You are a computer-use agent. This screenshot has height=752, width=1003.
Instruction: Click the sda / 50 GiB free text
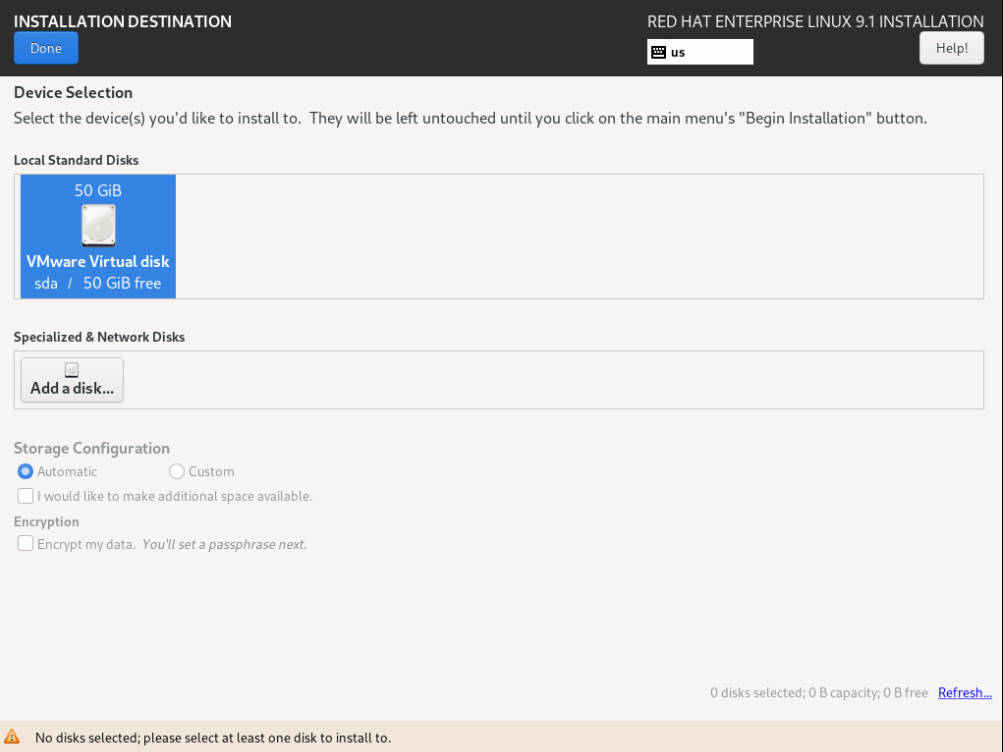tap(98, 283)
